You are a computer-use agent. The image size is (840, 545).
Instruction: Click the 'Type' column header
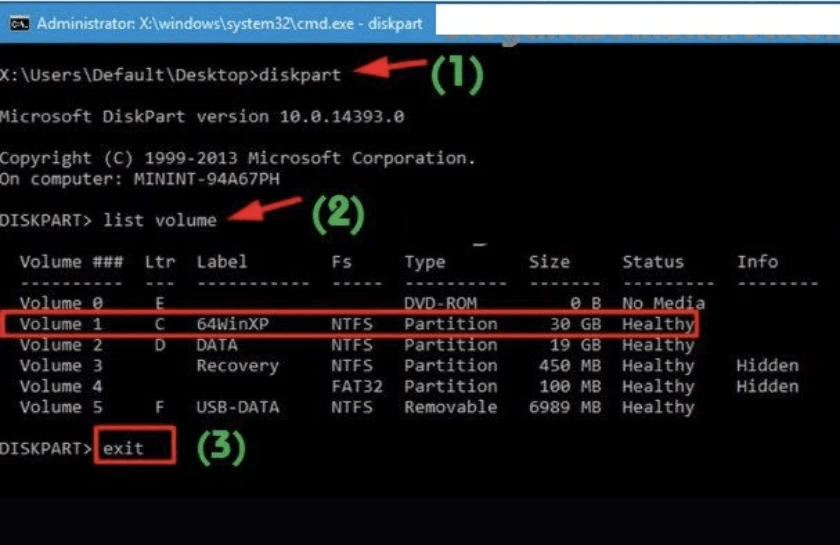click(425, 262)
